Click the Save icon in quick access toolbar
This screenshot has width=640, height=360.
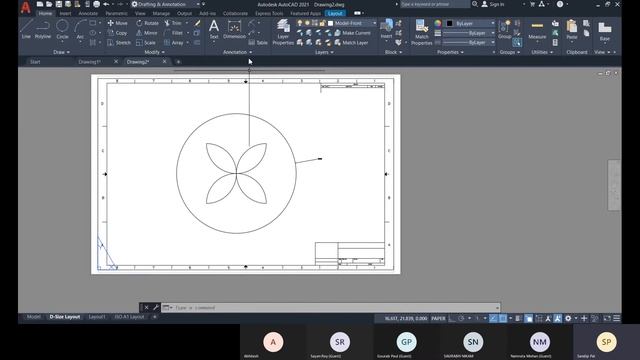point(58,4)
